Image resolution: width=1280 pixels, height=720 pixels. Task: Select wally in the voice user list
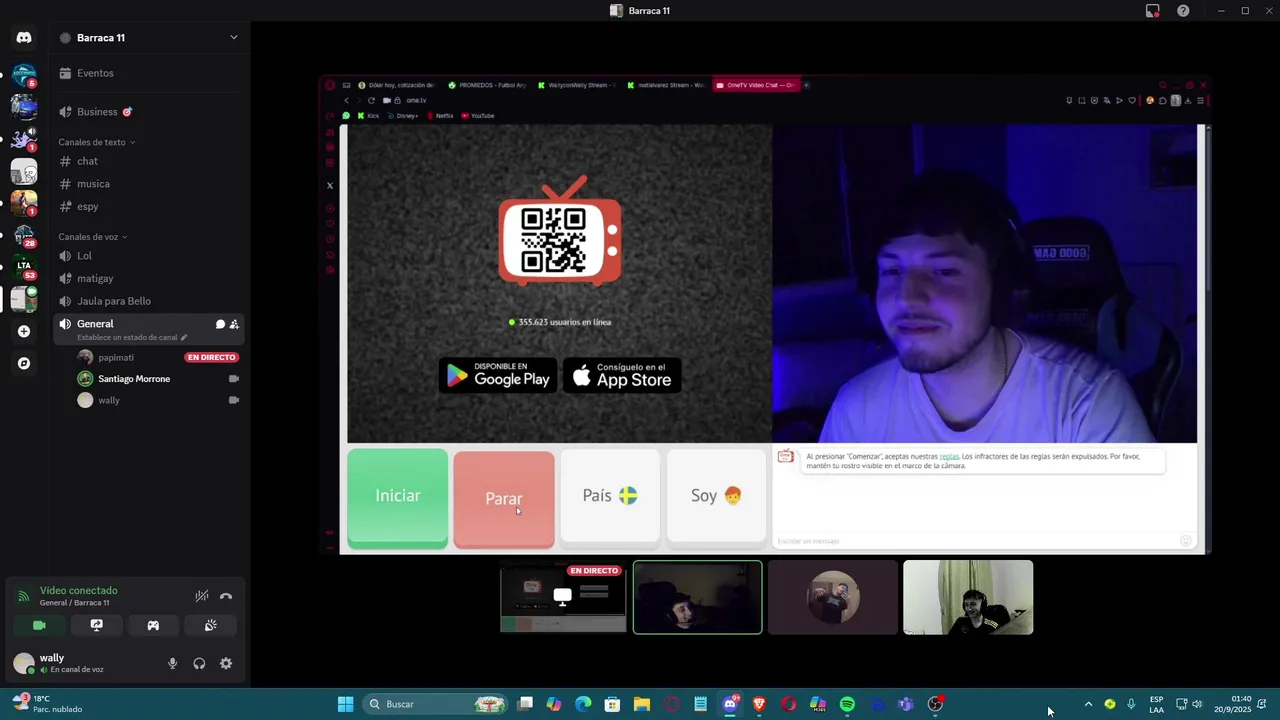pyautogui.click(x=158, y=400)
